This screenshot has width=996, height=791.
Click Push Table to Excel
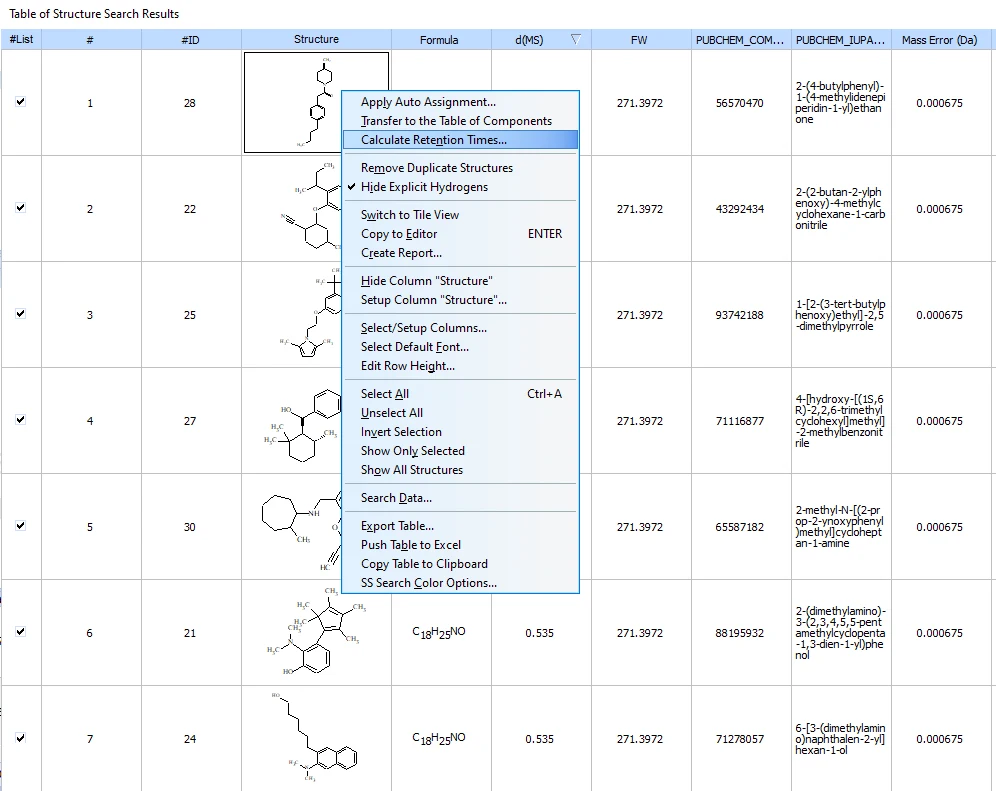point(461,545)
